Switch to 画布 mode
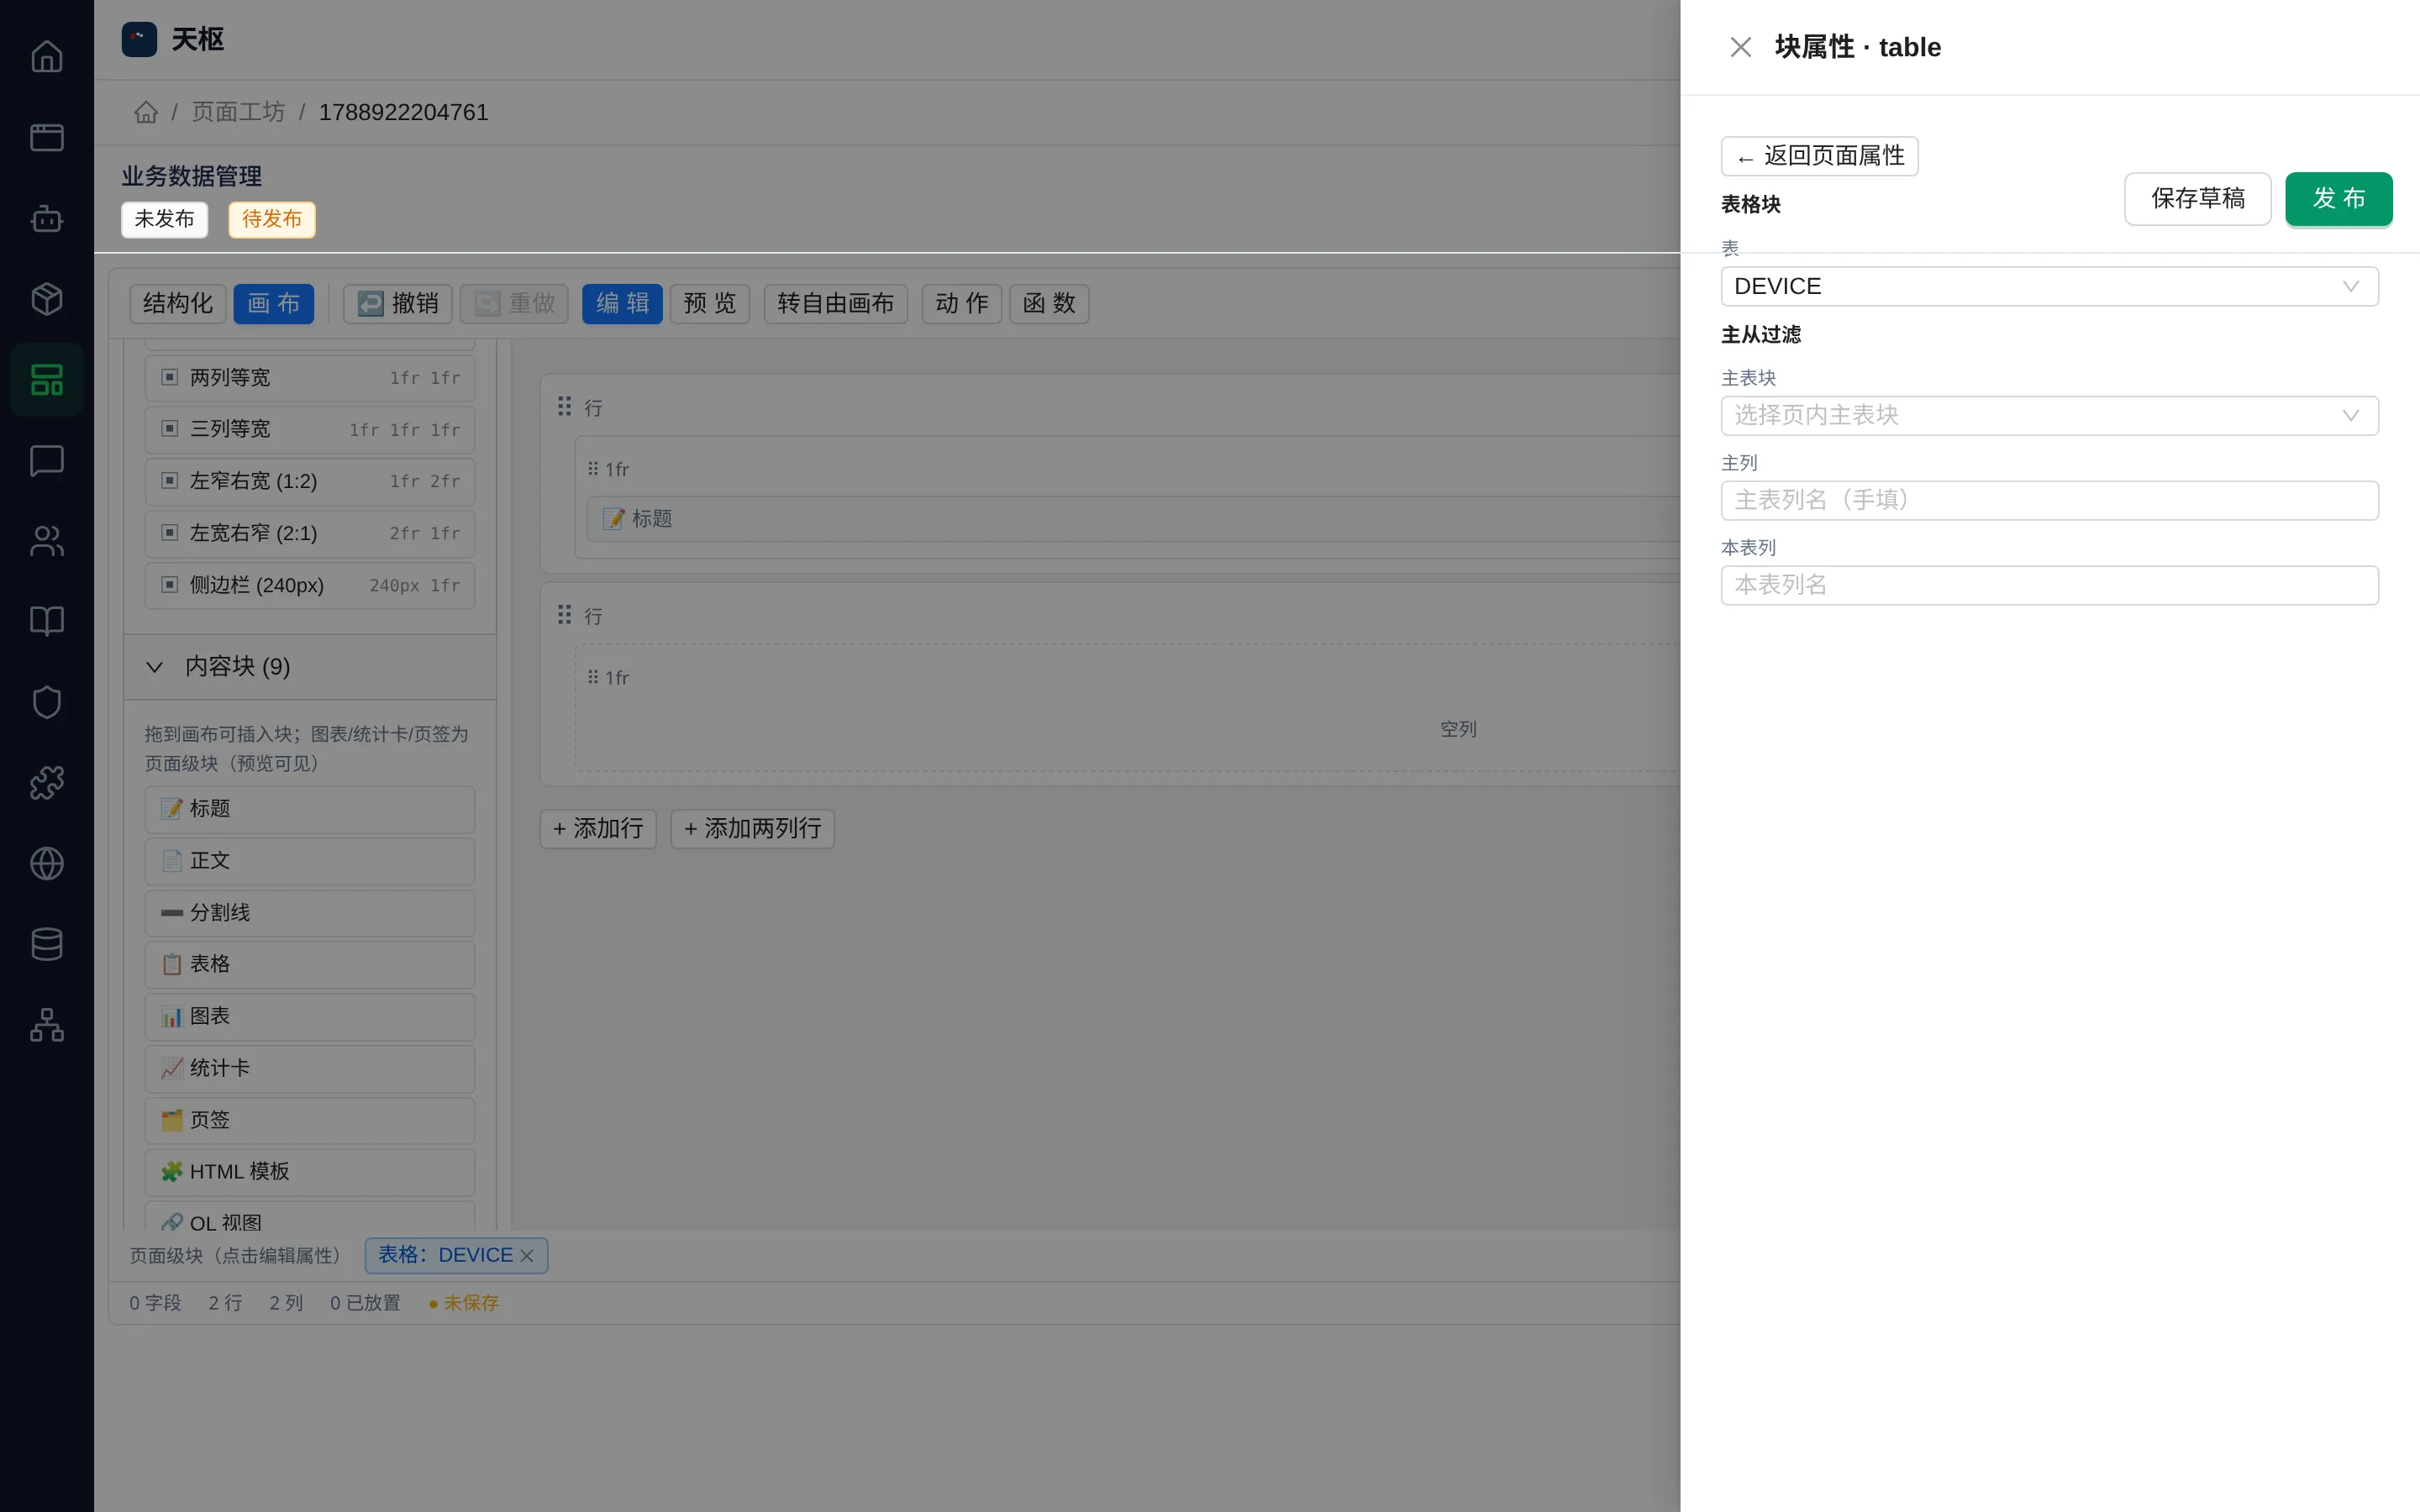 [274, 304]
